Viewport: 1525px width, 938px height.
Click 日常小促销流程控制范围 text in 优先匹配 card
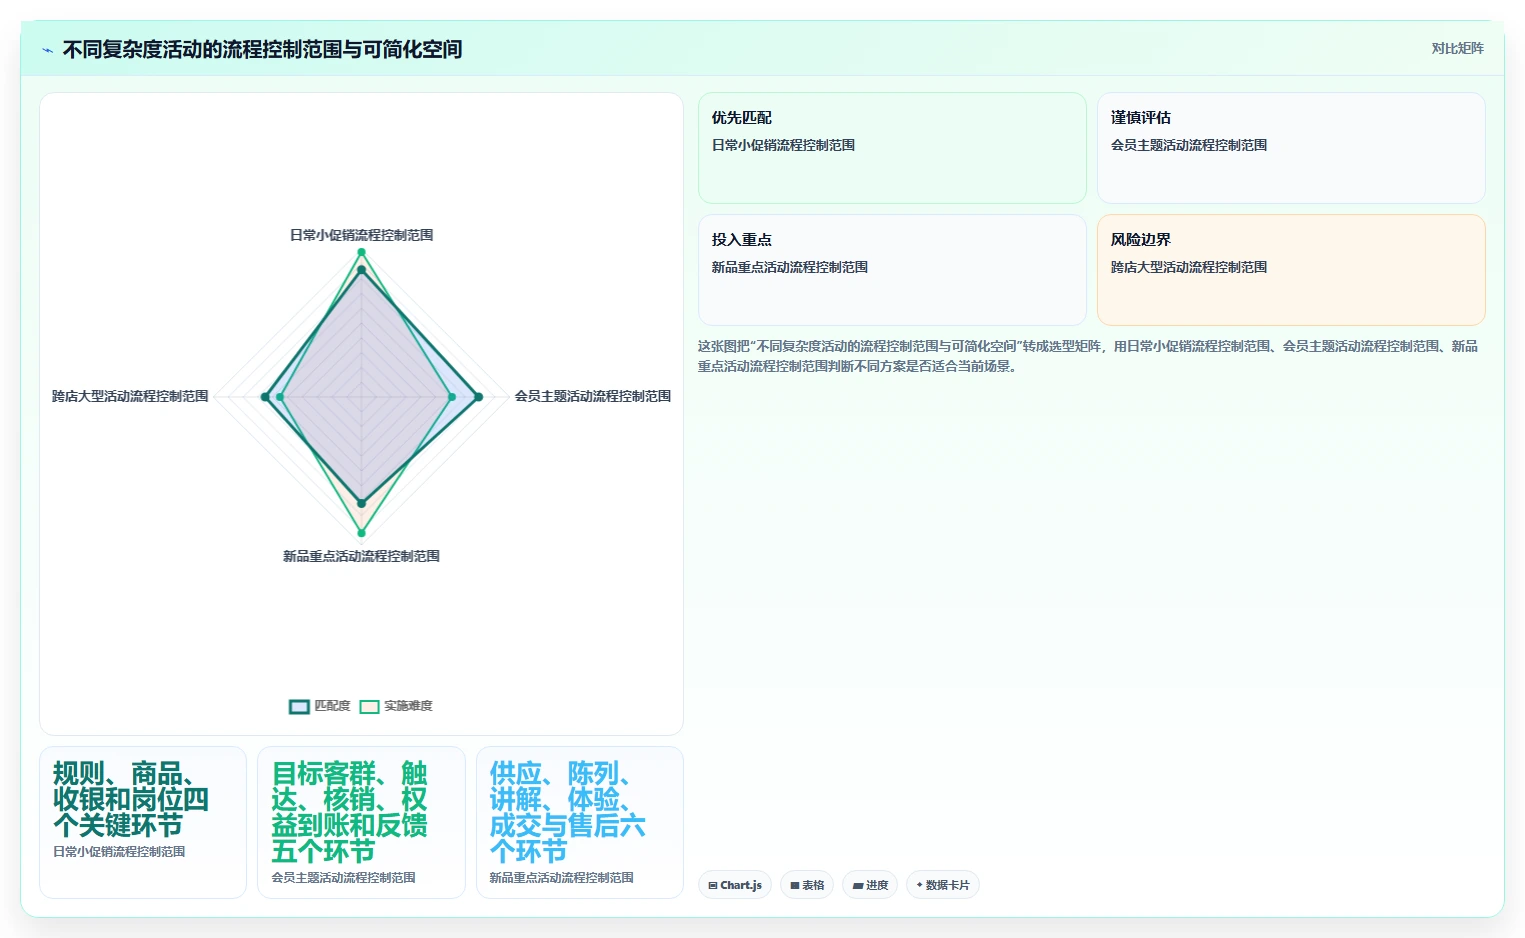[783, 145]
